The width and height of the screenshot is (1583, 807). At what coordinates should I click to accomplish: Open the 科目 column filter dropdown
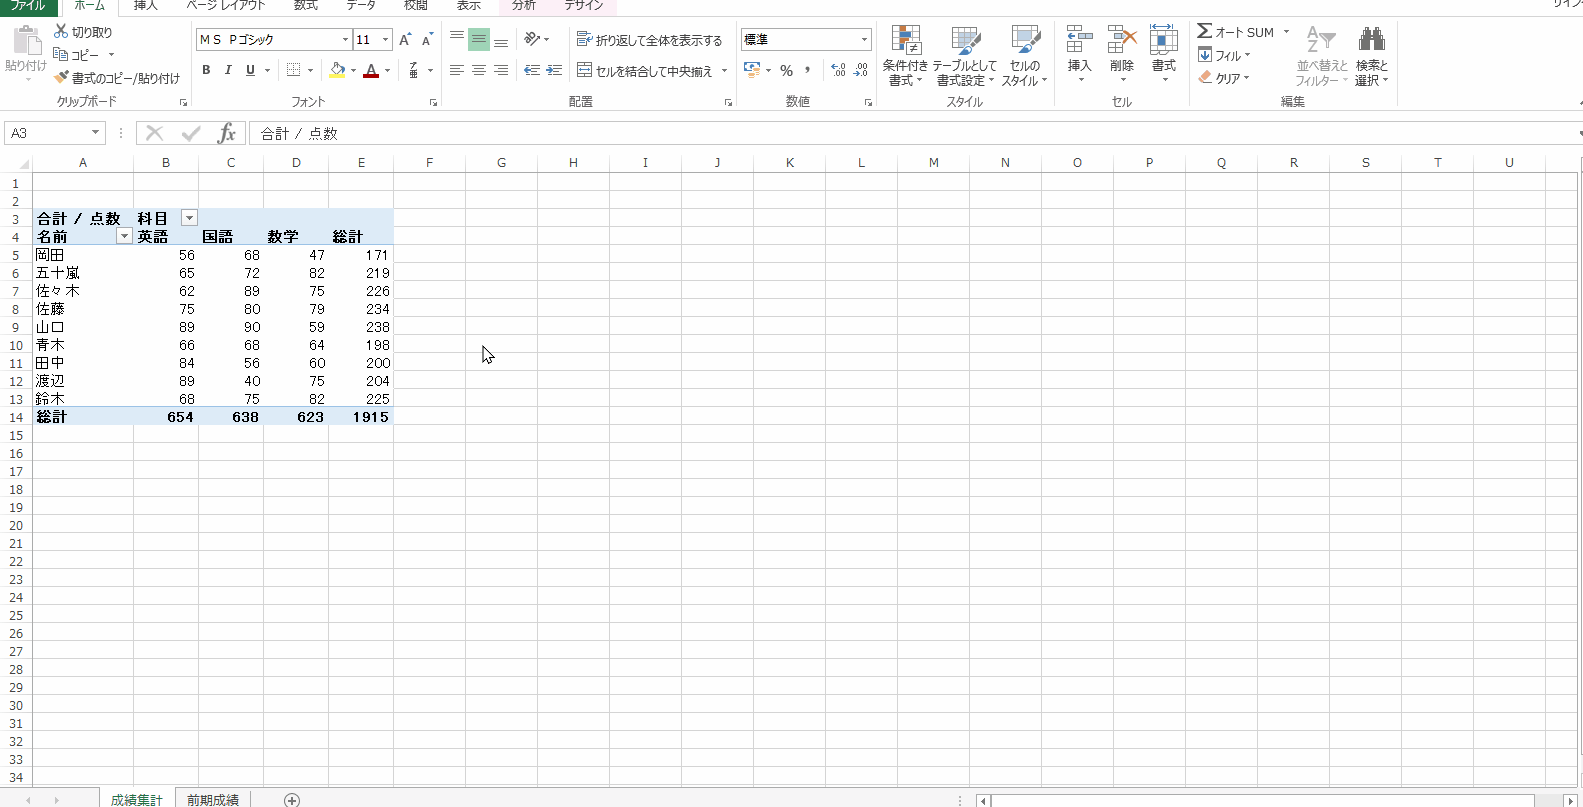coord(189,218)
